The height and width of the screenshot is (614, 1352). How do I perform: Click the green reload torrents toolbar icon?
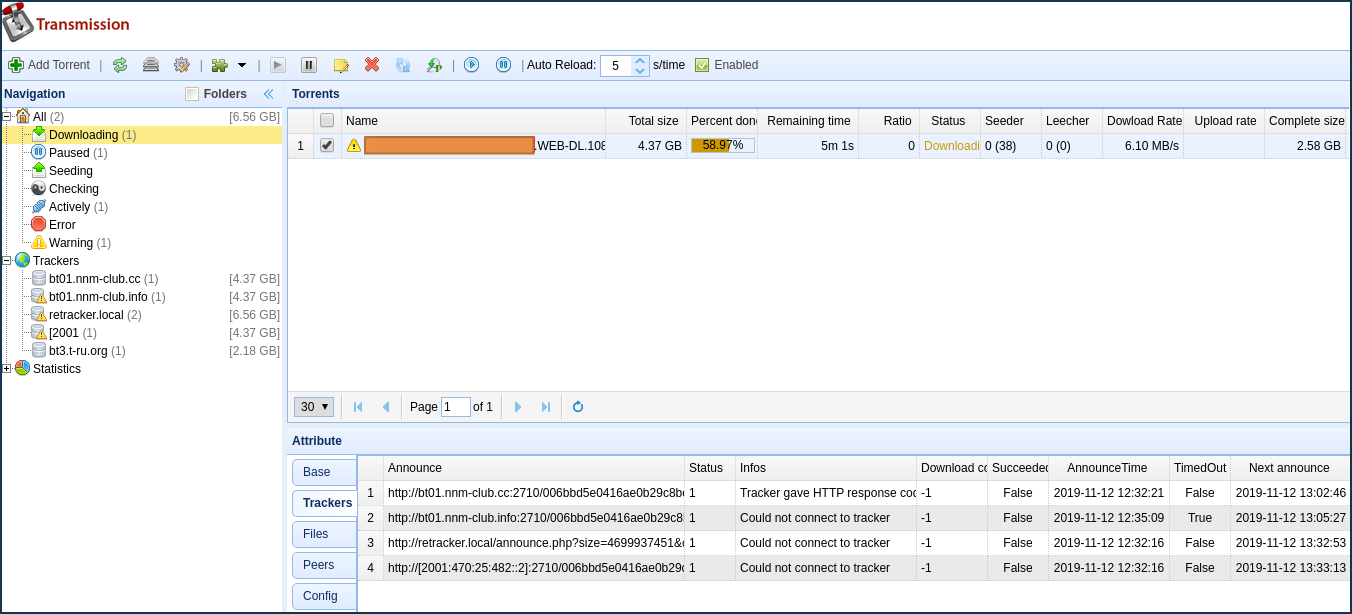pyautogui.click(x=120, y=65)
